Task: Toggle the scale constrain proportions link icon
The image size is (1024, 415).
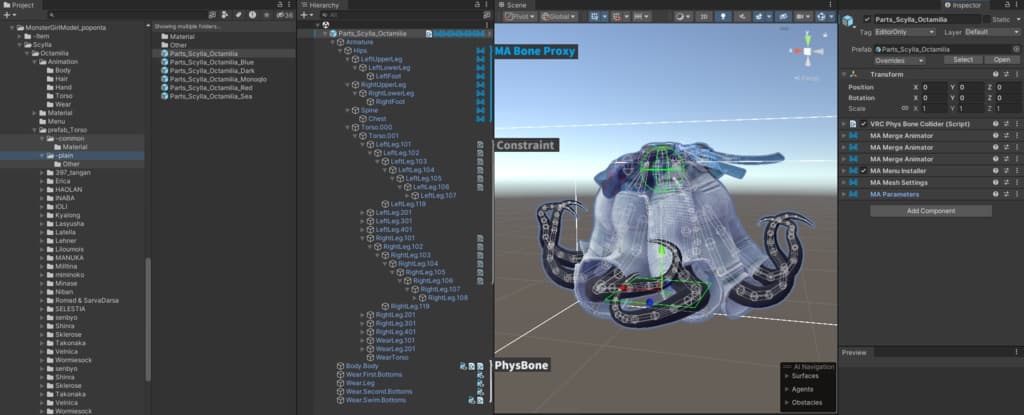Action: point(904,108)
